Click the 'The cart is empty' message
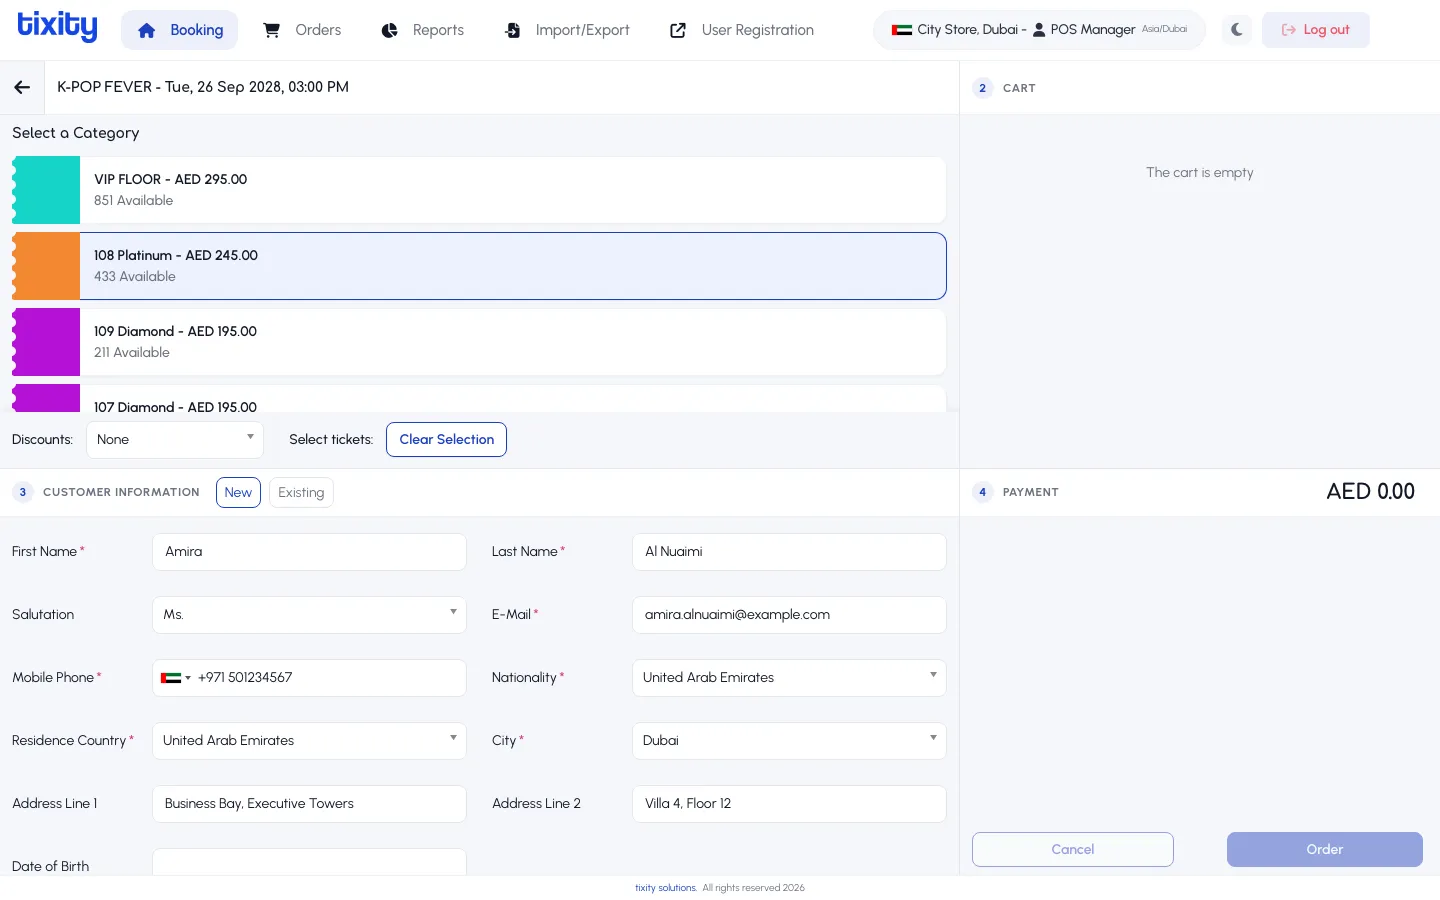This screenshot has width=1440, height=900. 1200,173
